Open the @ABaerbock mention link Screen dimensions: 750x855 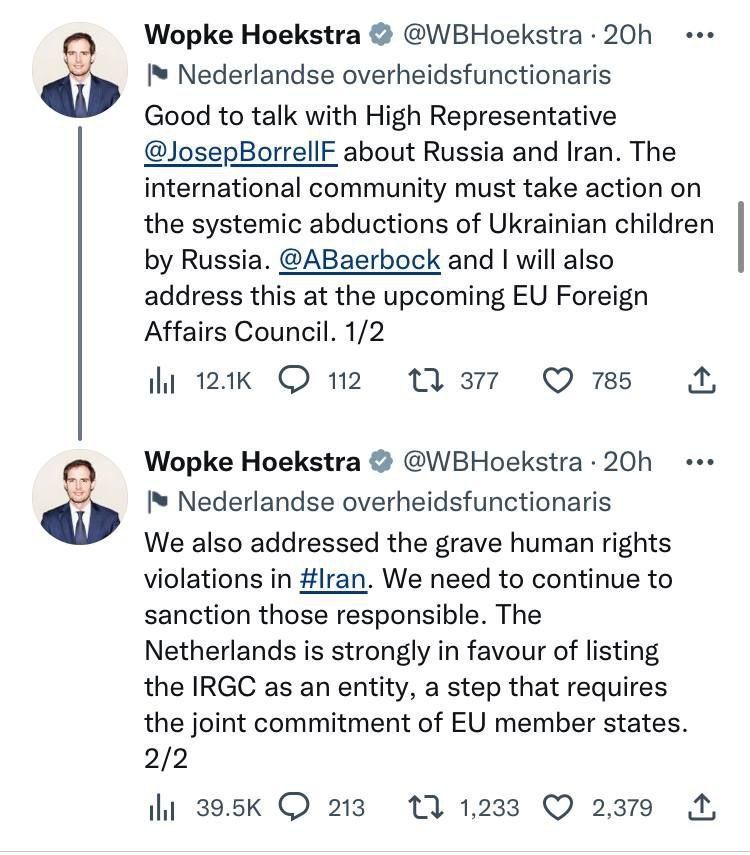click(360, 260)
